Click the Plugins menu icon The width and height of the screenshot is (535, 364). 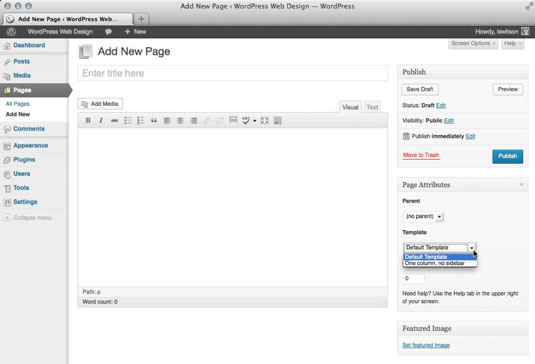(x=7, y=160)
